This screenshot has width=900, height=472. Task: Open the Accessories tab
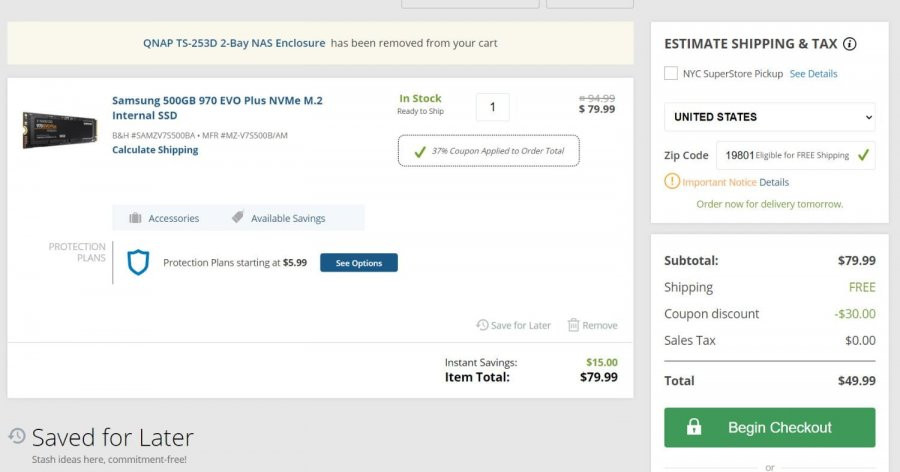click(x=164, y=218)
